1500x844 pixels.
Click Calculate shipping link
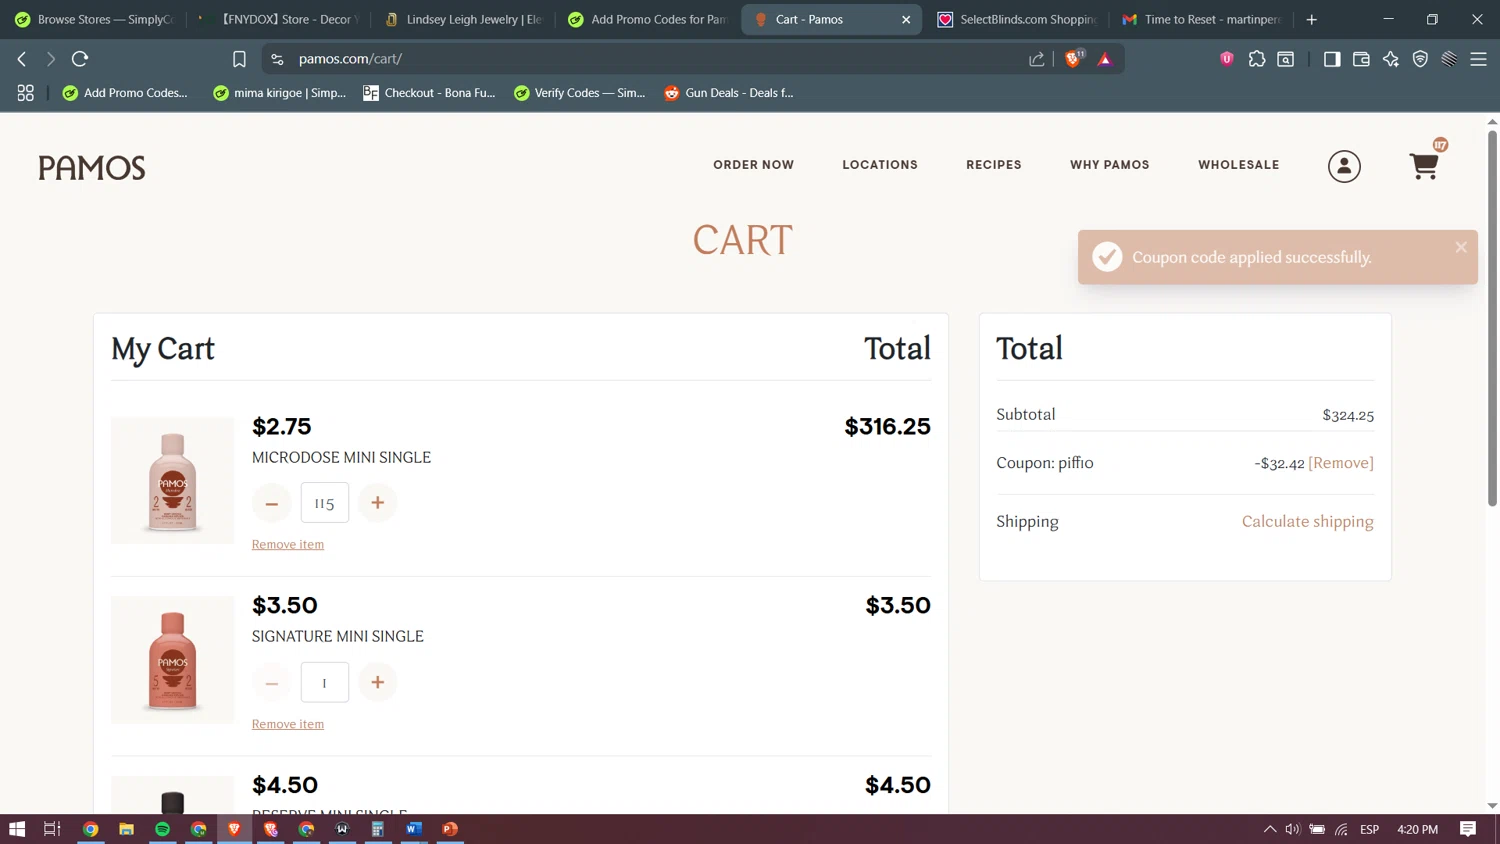point(1307,521)
